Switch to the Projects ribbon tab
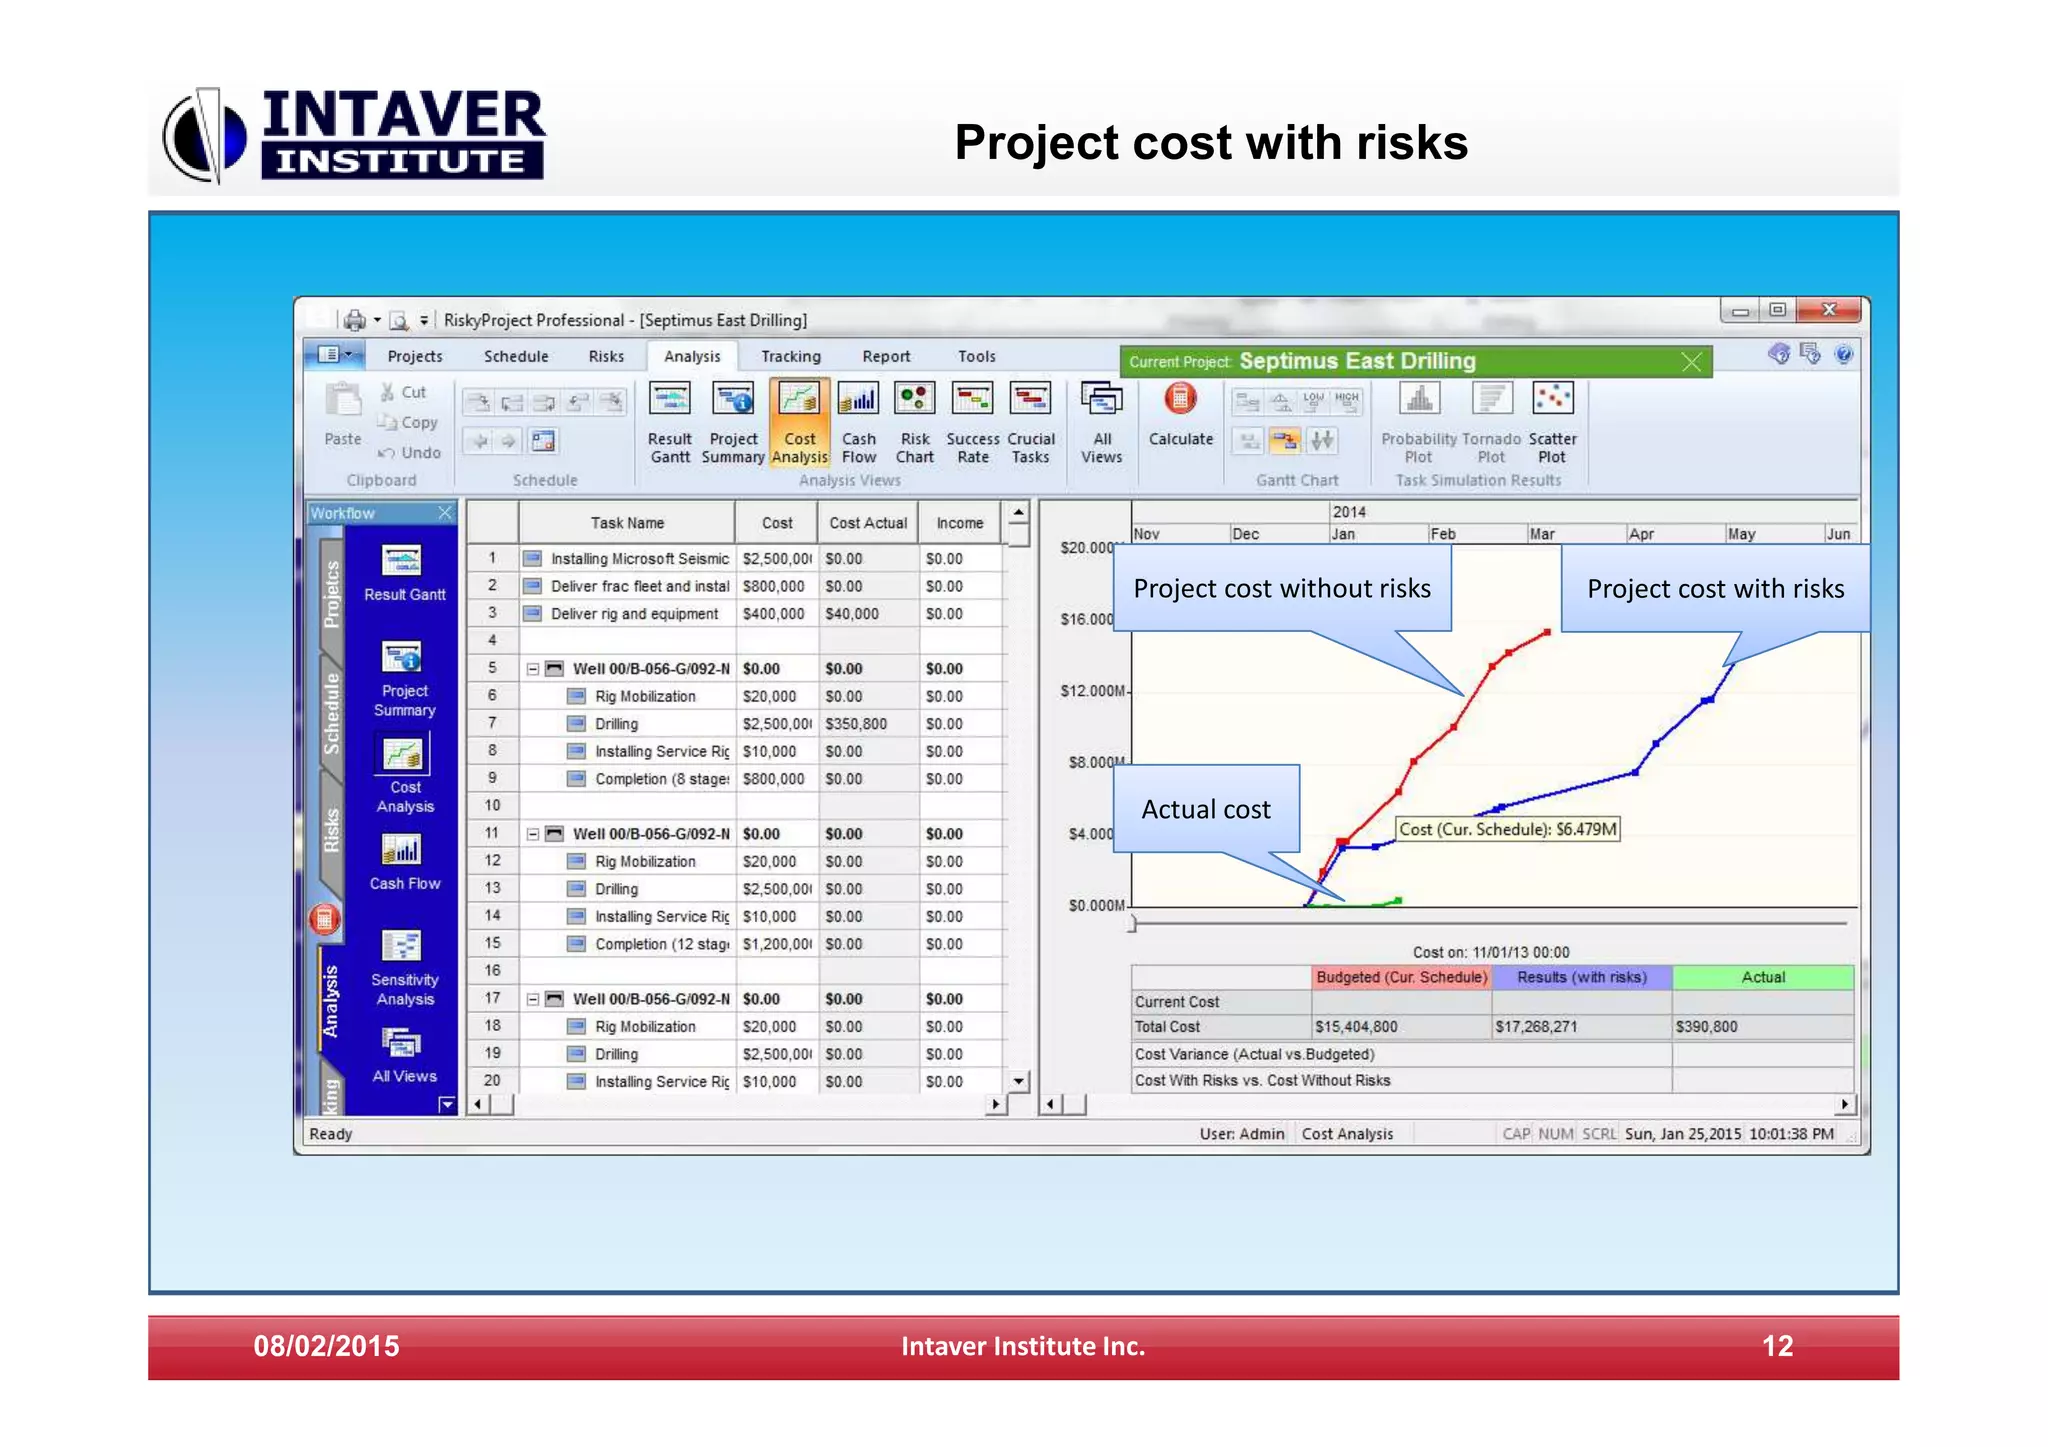The image size is (2048, 1447). point(414,356)
